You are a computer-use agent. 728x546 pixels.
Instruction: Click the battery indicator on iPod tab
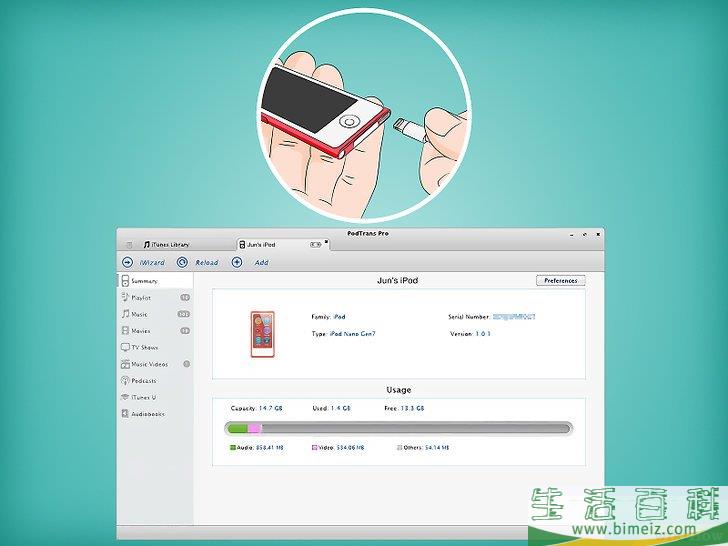click(315, 244)
